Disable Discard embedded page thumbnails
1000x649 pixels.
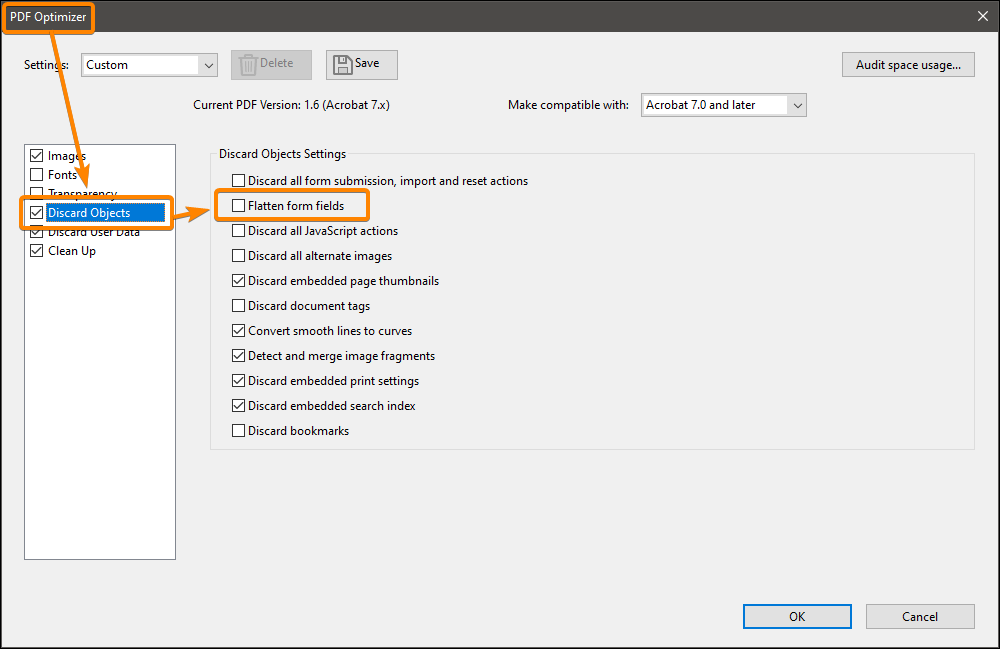[237, 280]
